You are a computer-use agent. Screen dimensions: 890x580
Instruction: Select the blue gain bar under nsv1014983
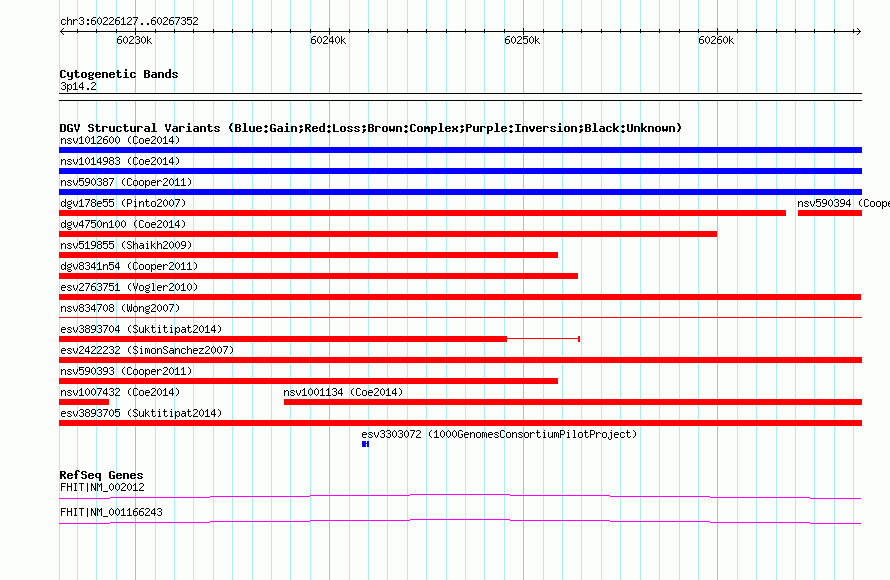coord(460,171)
